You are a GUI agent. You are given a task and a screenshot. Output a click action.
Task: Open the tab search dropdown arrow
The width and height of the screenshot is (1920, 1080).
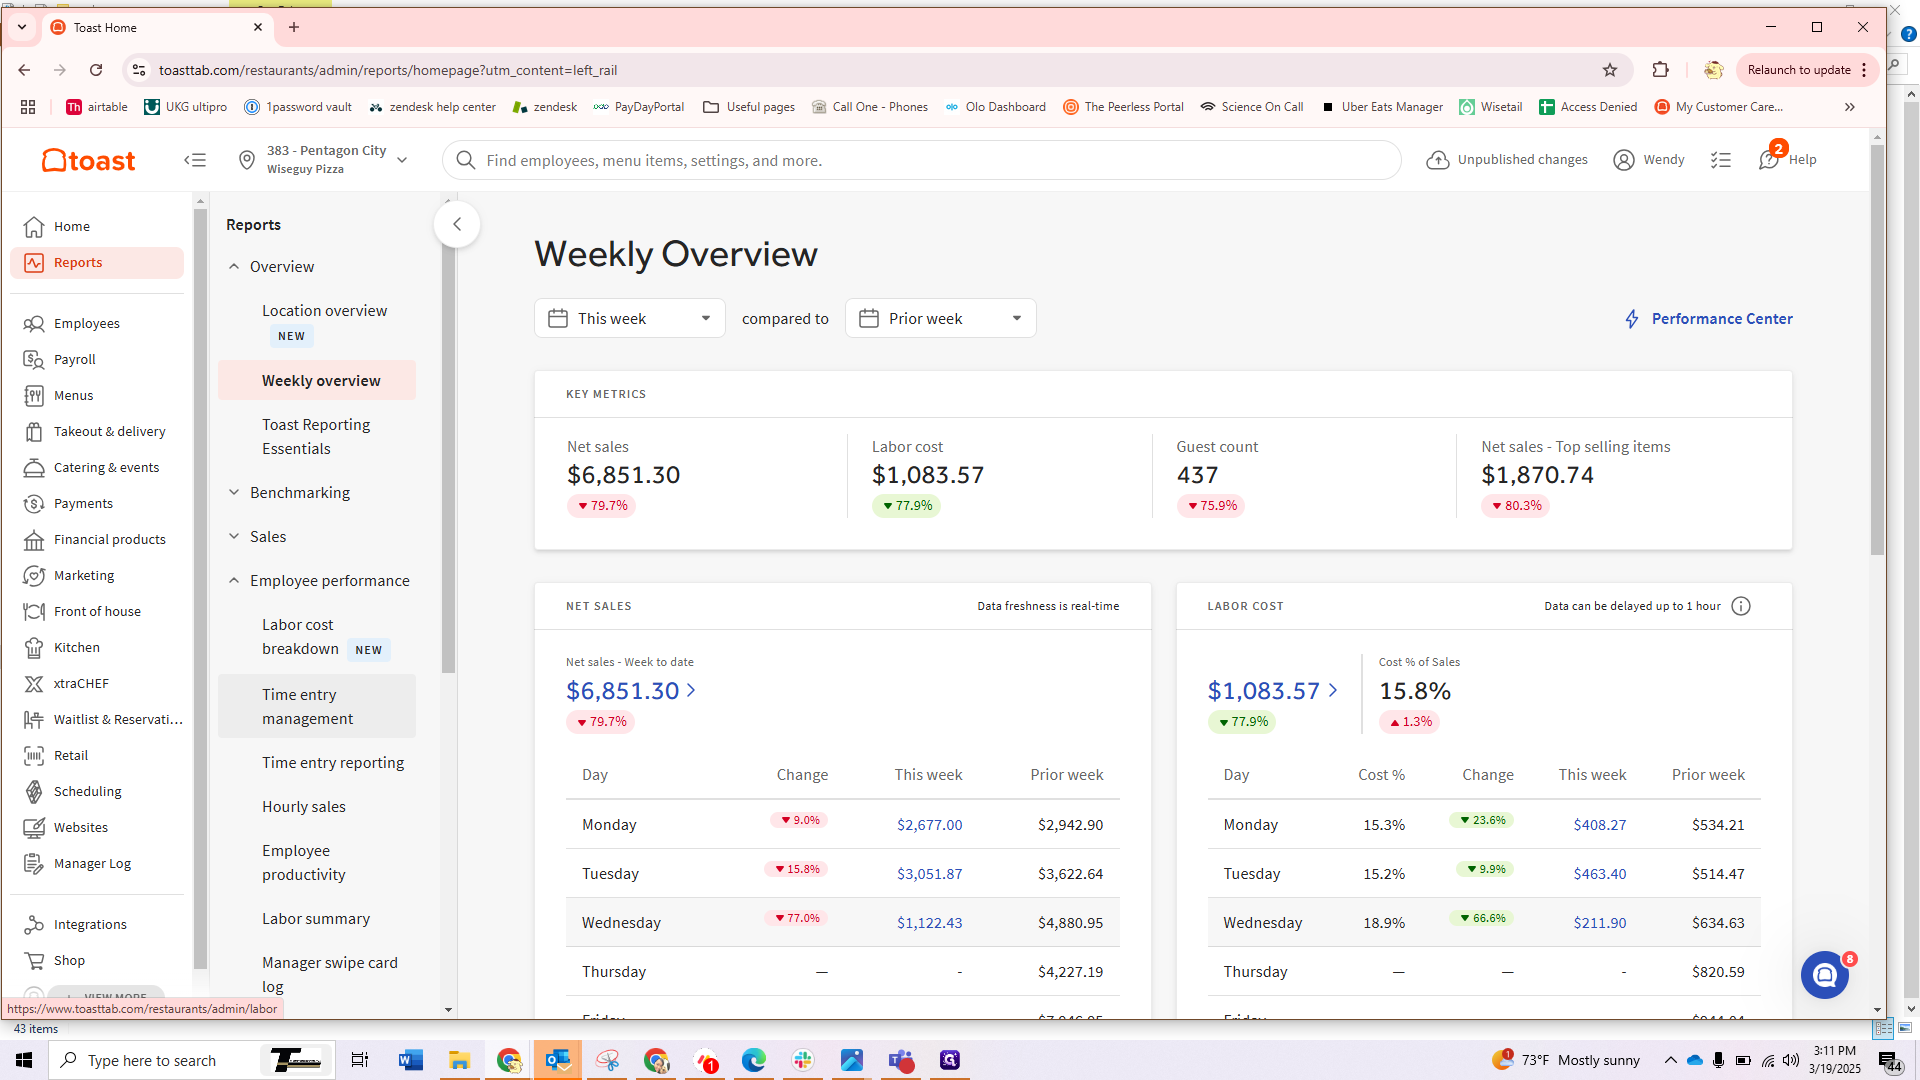tap(21, 27)
